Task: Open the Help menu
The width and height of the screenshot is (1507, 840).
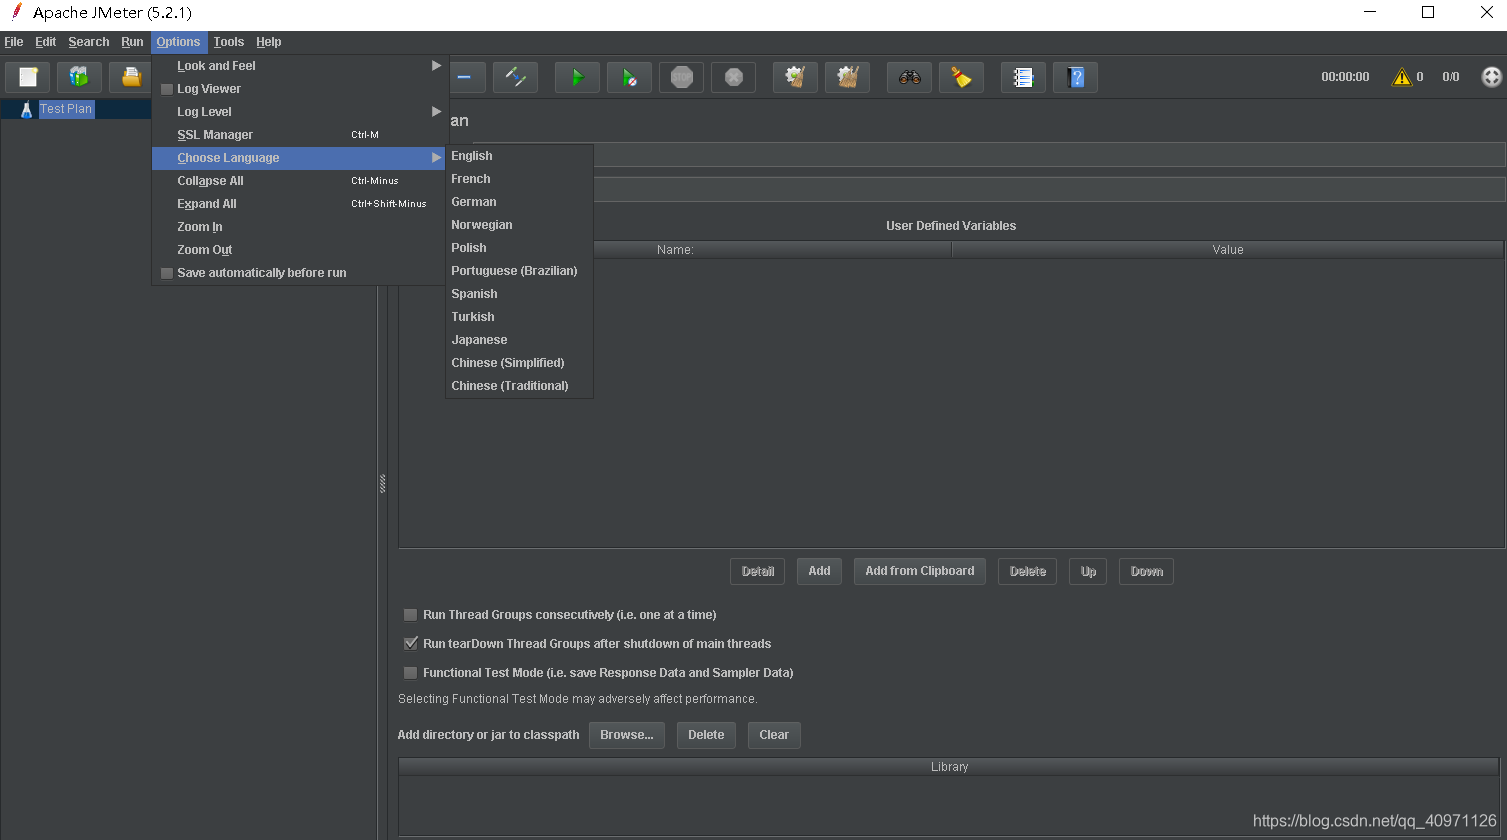Action: tap(269, 42)
